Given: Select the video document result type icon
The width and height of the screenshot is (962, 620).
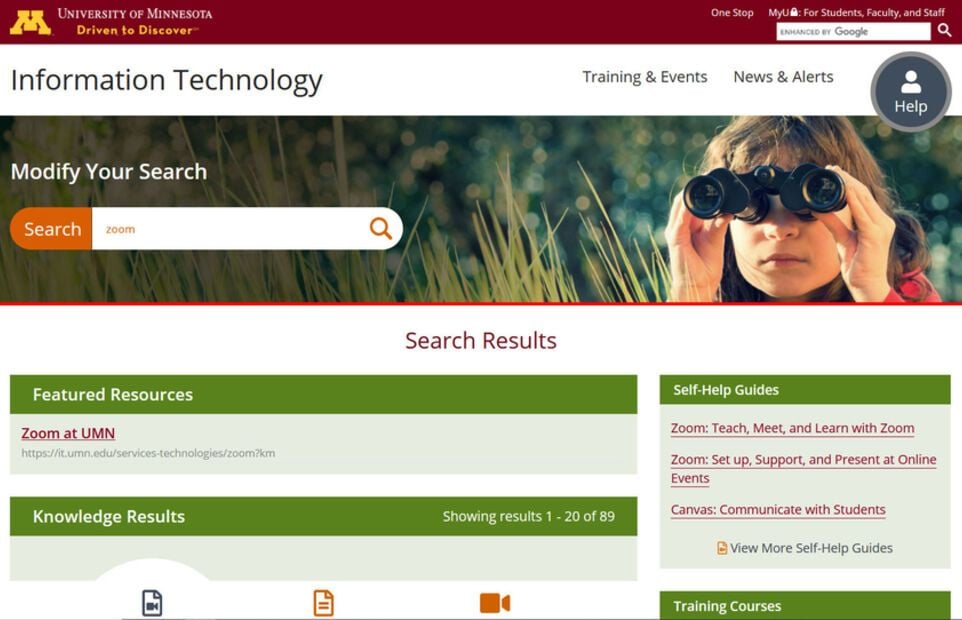Looking at the screenshot, I should coord(152,603).
